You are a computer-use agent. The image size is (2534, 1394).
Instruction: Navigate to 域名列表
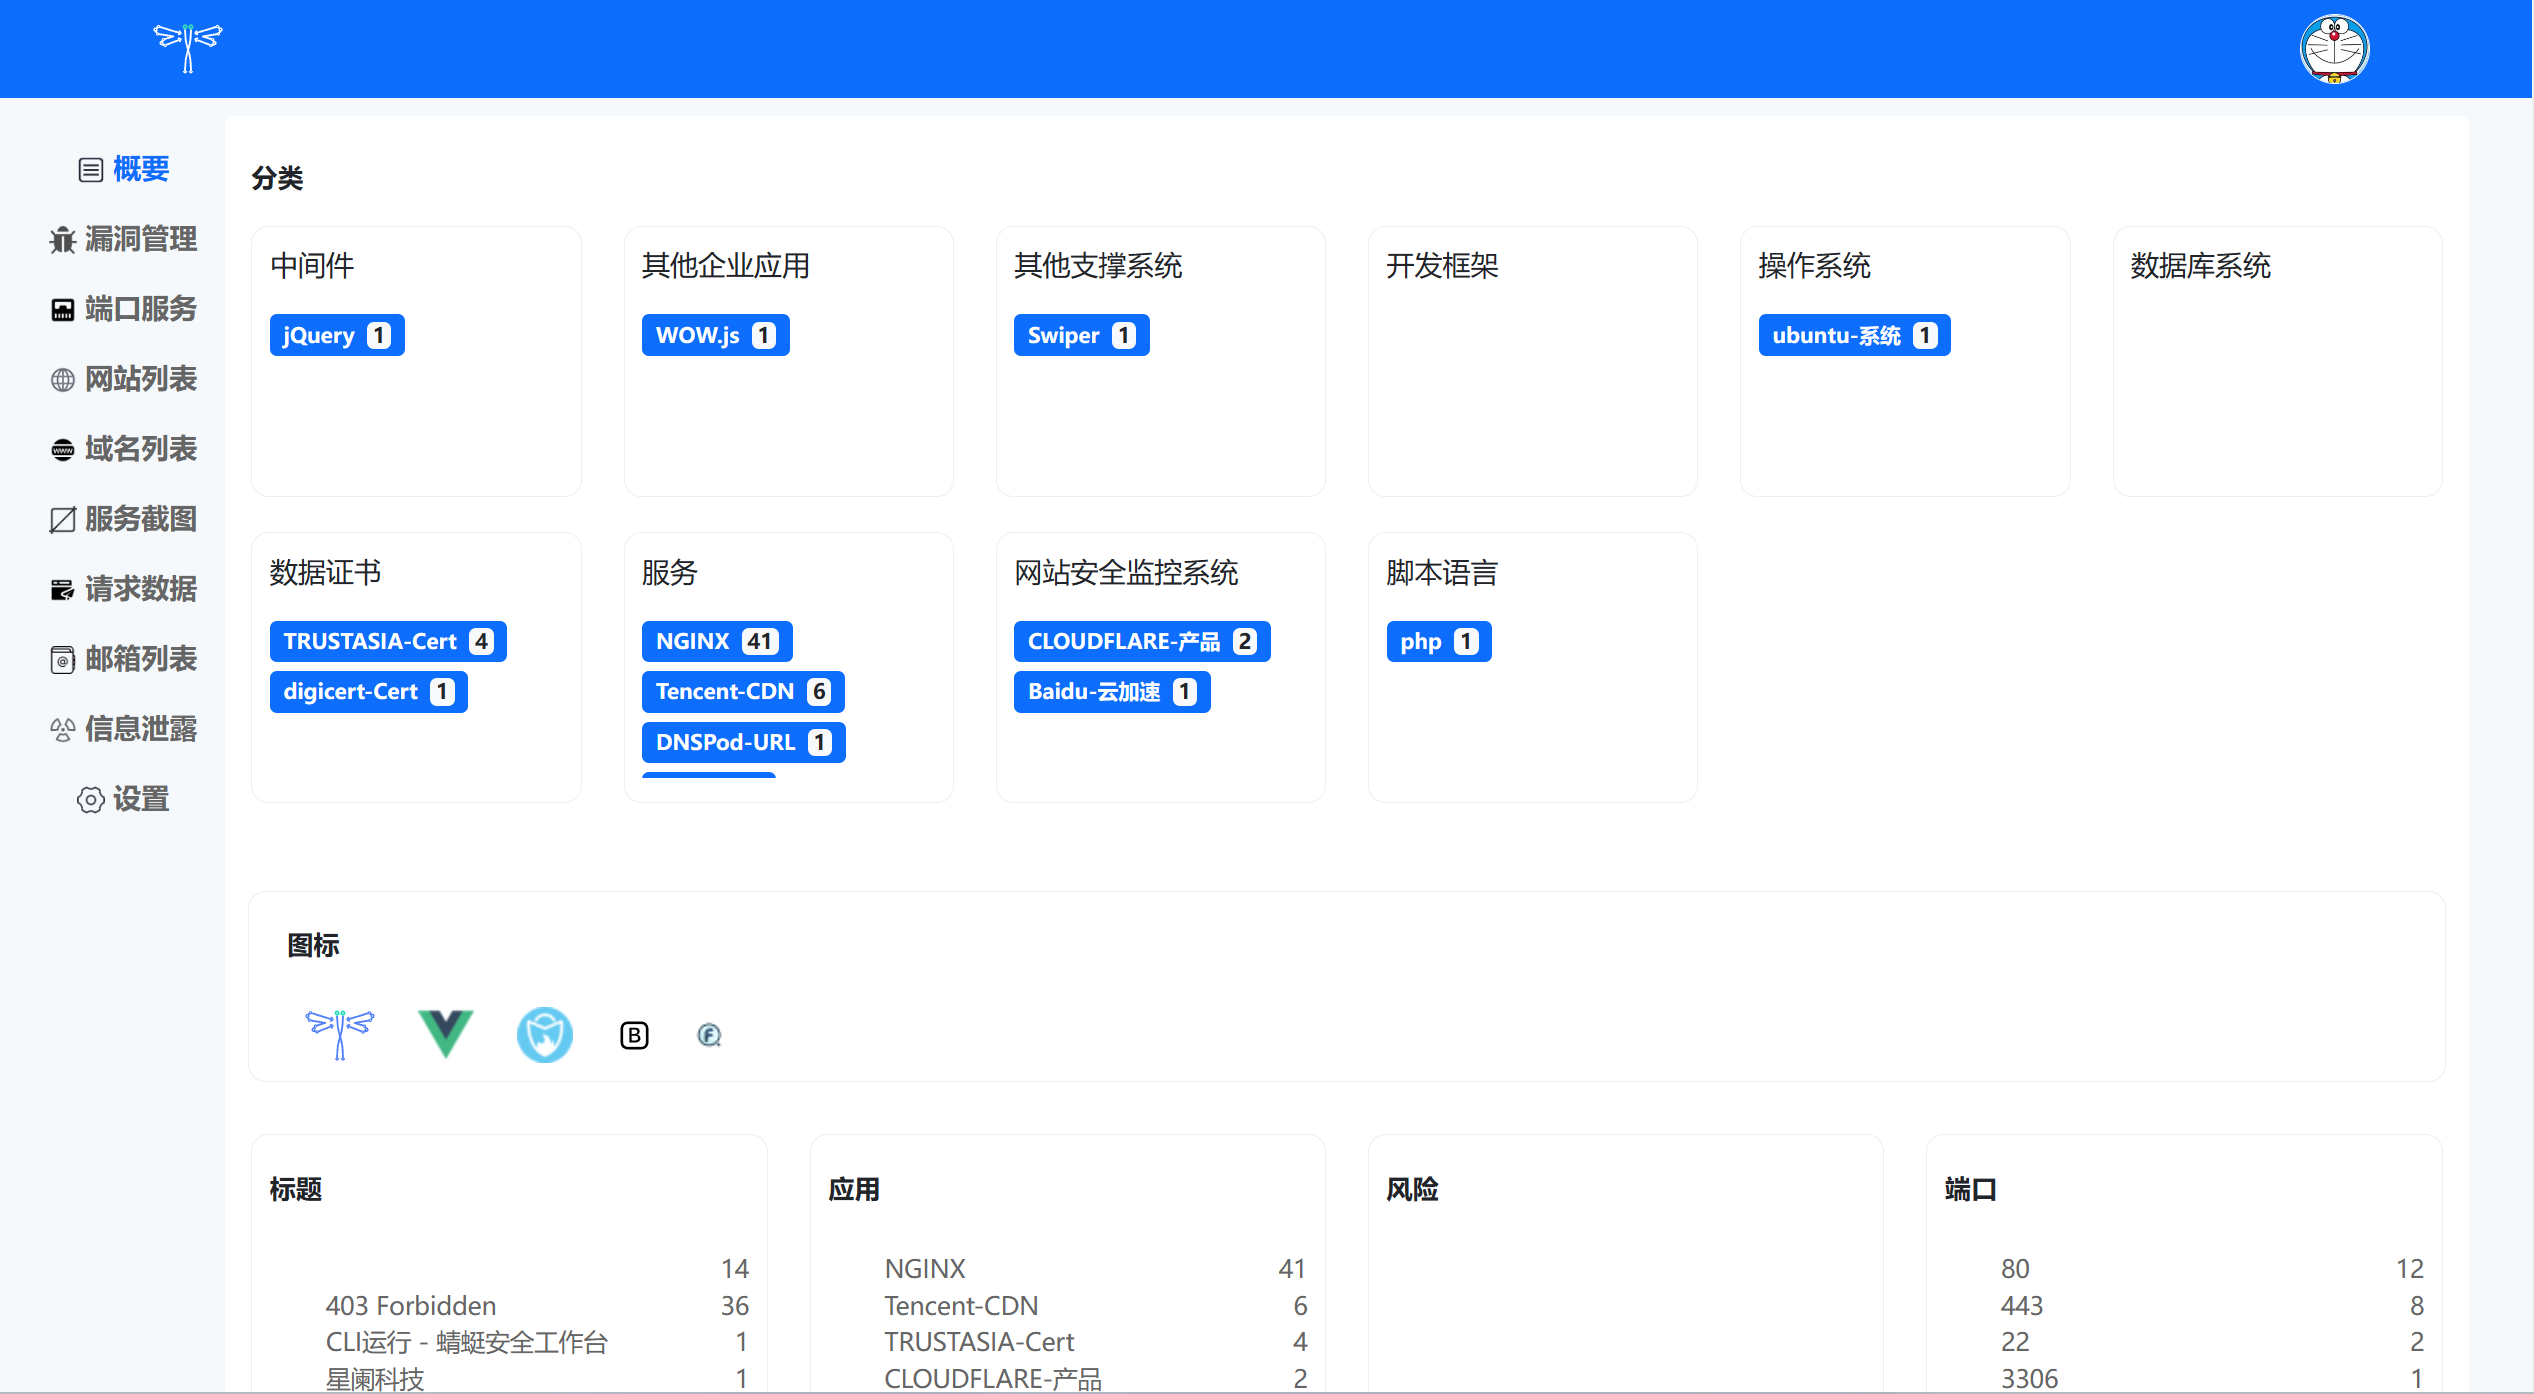140,449
